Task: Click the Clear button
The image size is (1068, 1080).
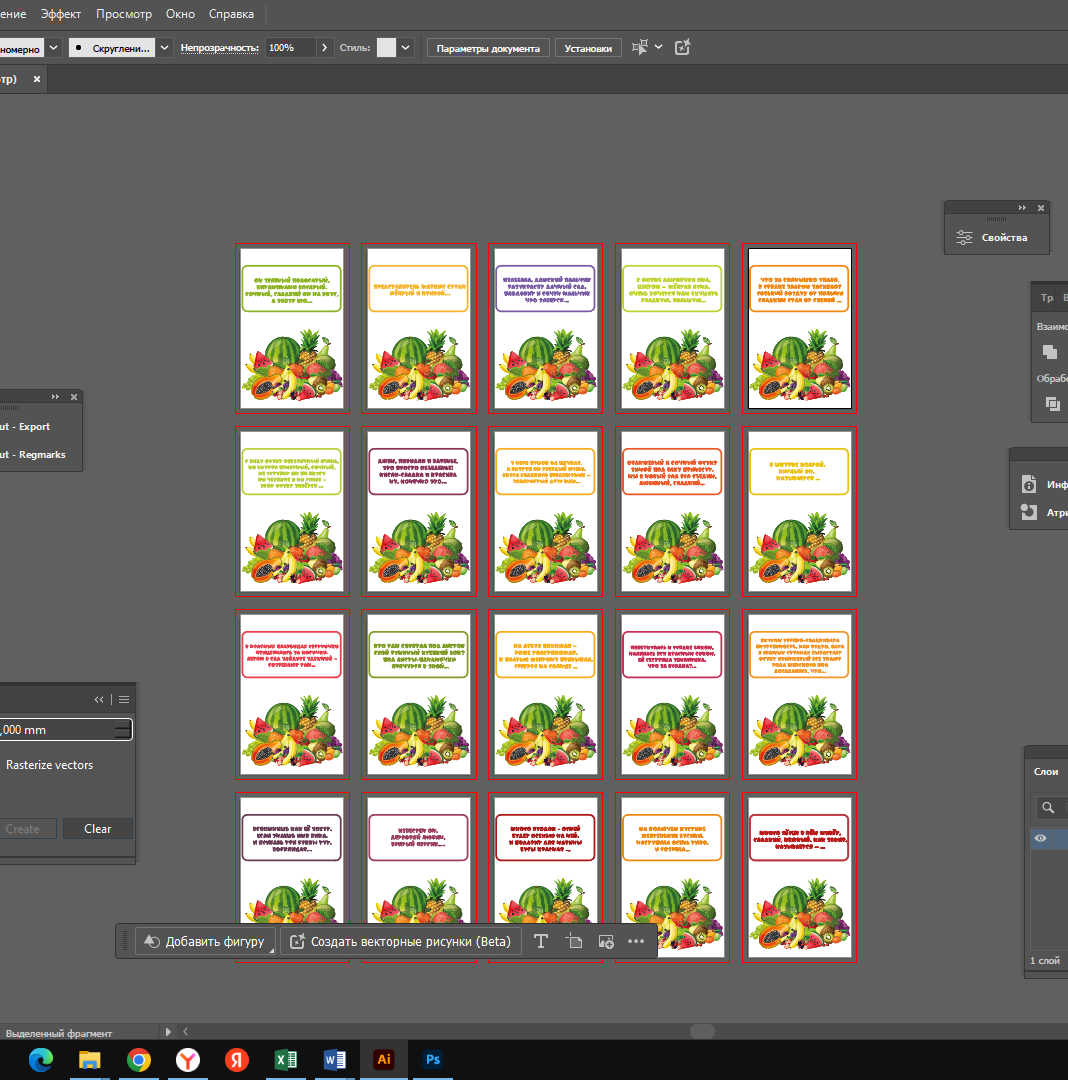Action: (98, 828)
